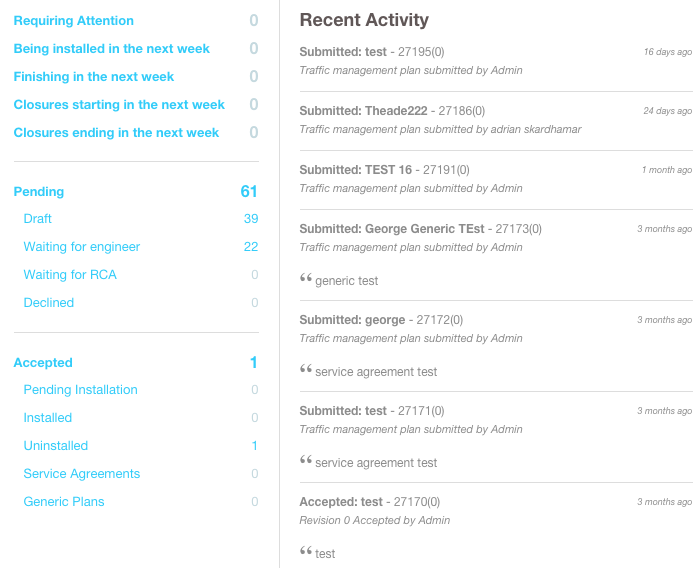Viewport: 699px width, 568px height.
Task: Open the Accepted: test activity entry
Action: point(341,502)
